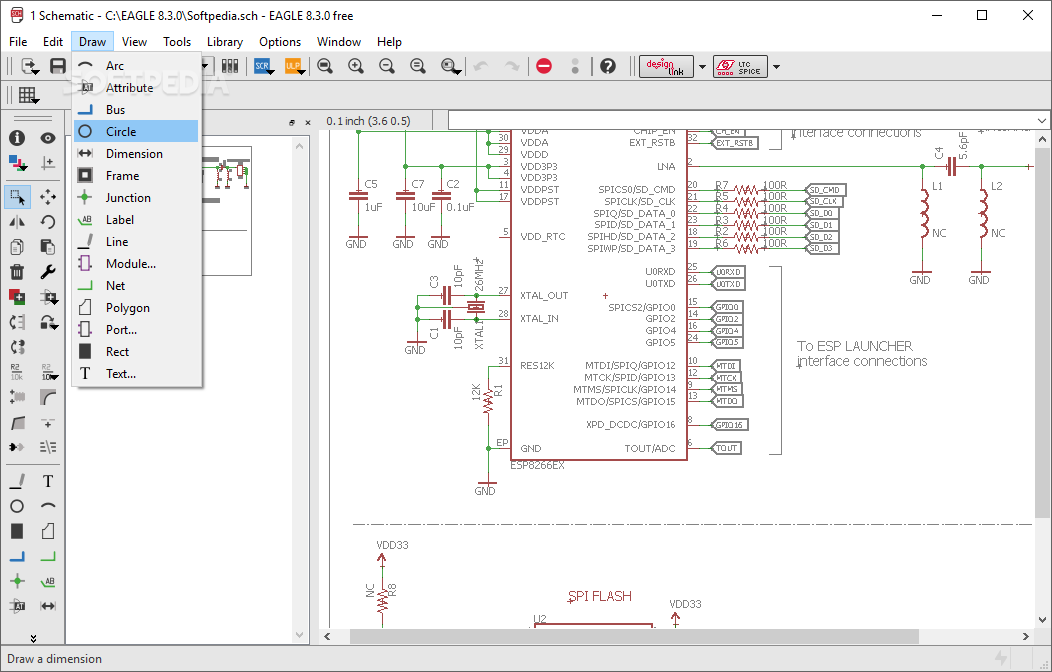1052x672 pixels.
Task: Select the Copy tool in the palette
Action: point(17,247)
